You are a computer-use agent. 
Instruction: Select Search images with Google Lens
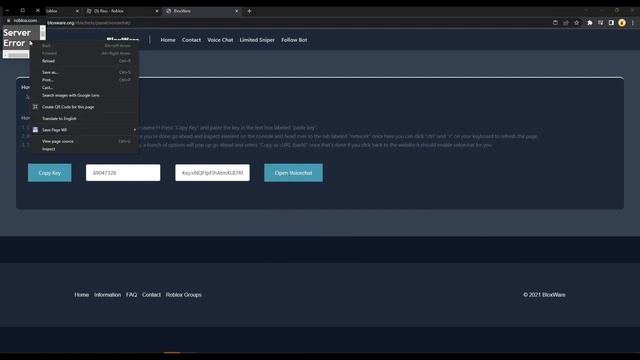tap(85, 95)
